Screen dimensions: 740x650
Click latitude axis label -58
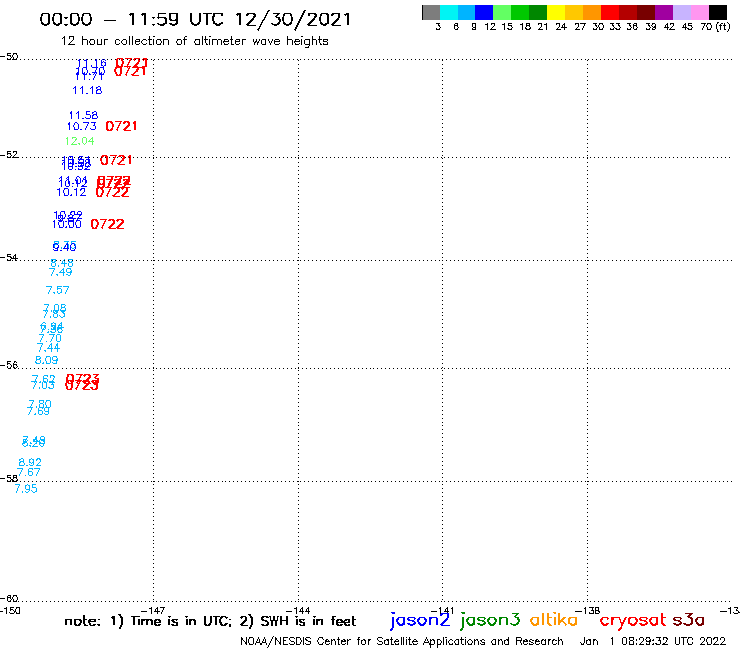9,478
